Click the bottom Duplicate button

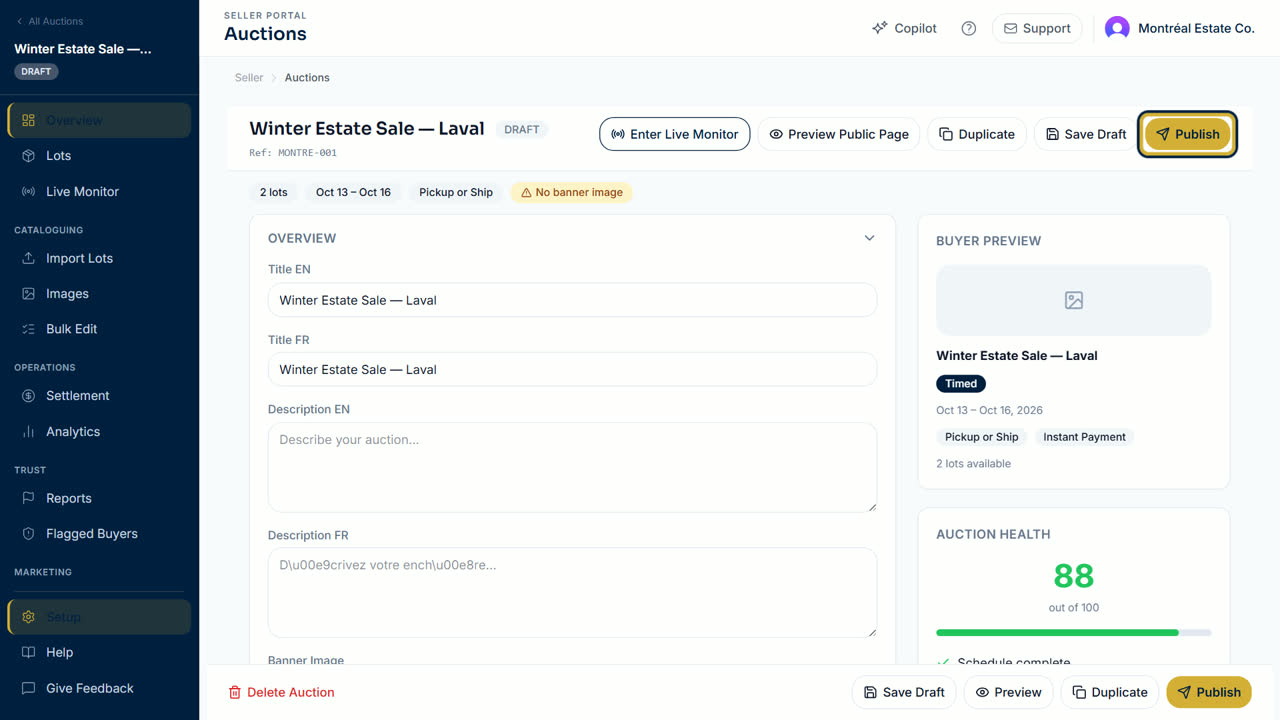click(x=1110, y=692)
